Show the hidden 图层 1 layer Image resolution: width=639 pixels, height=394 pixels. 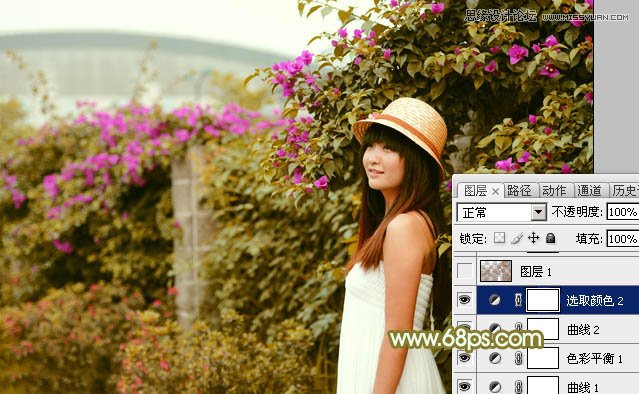(465, 271)
